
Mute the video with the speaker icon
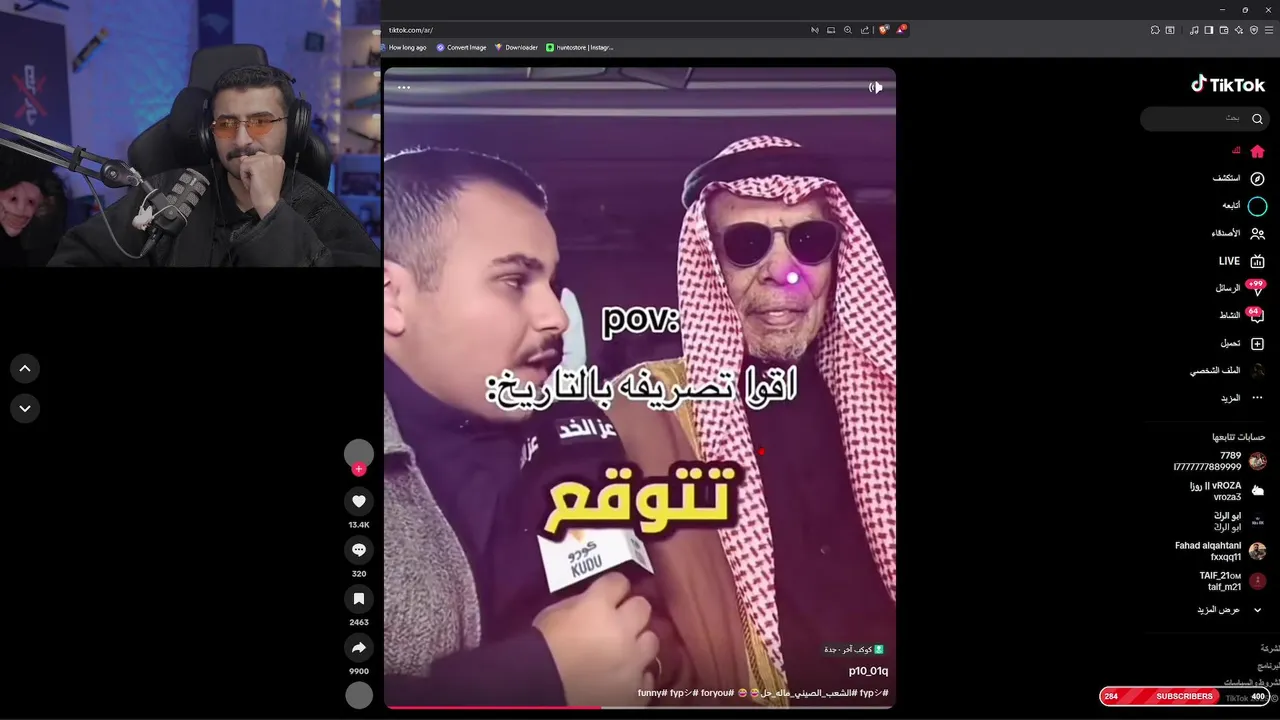coord(876,87)
